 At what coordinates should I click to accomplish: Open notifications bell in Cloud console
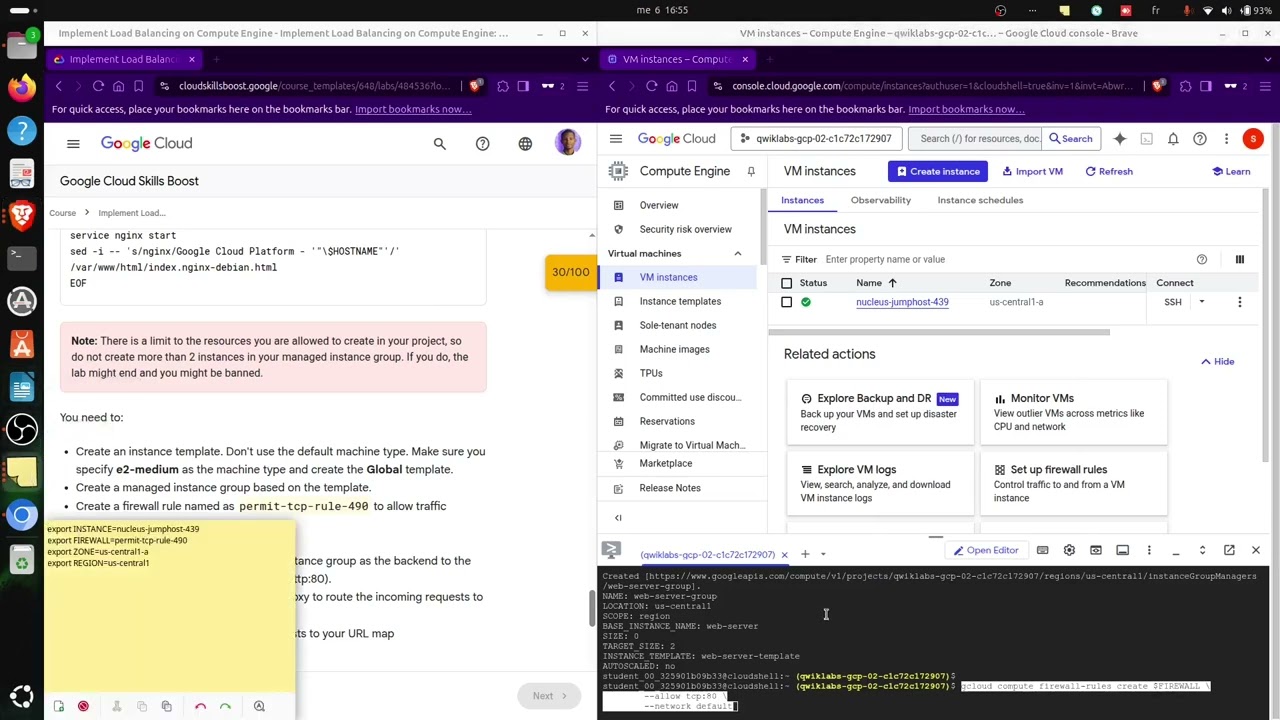pos(1173,139)
